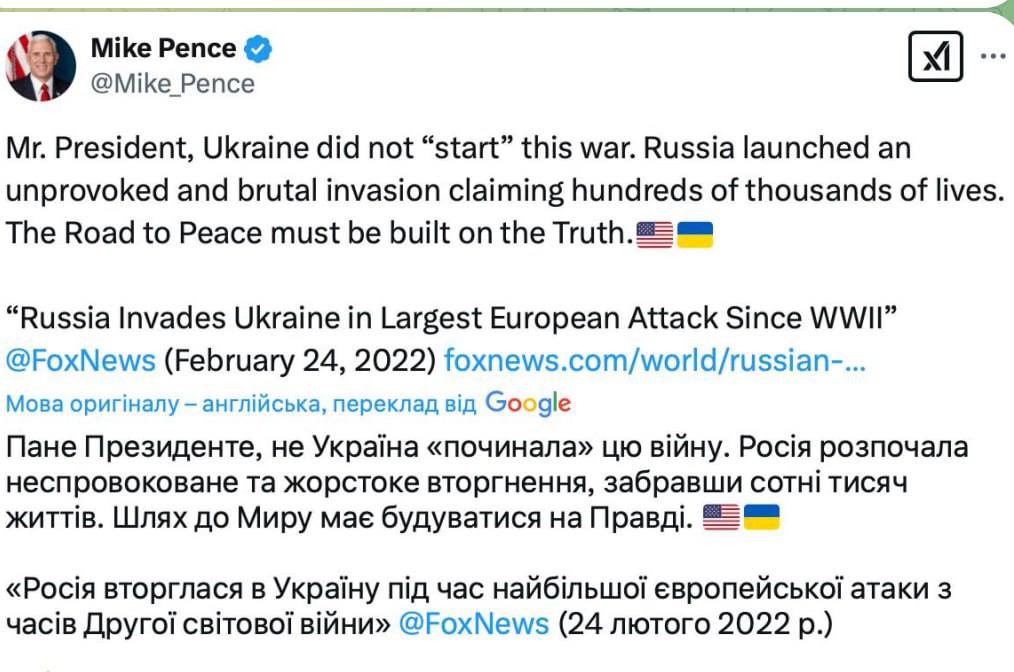1014x672 pixels.
Task: Open the Grok icon beside the tweet
Action: 935,57
